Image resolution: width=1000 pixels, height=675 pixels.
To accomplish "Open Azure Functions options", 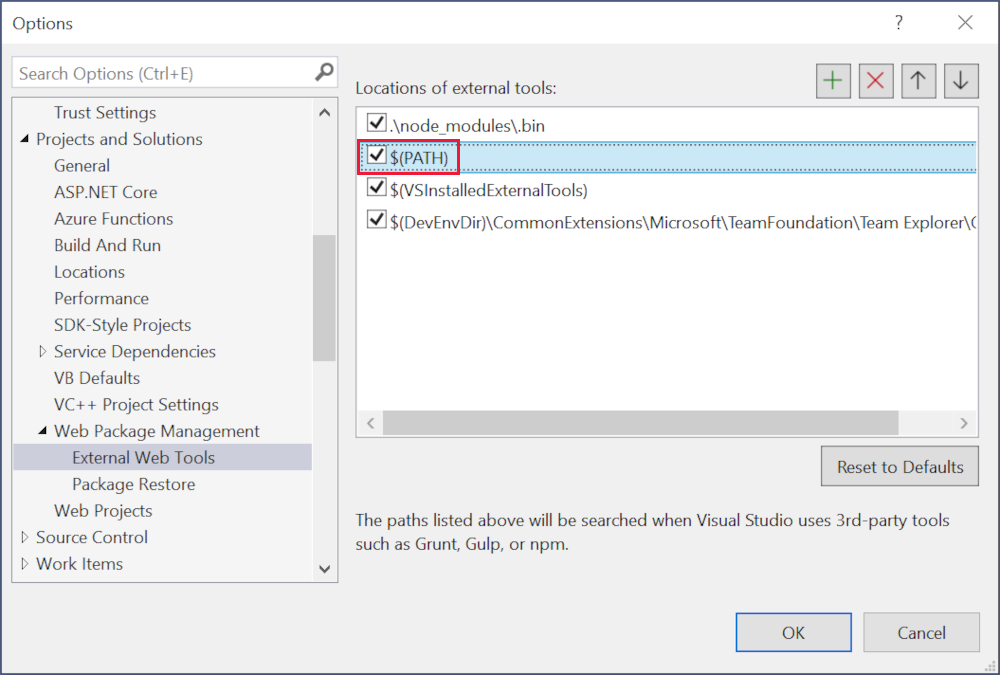I will coord(114,219).
